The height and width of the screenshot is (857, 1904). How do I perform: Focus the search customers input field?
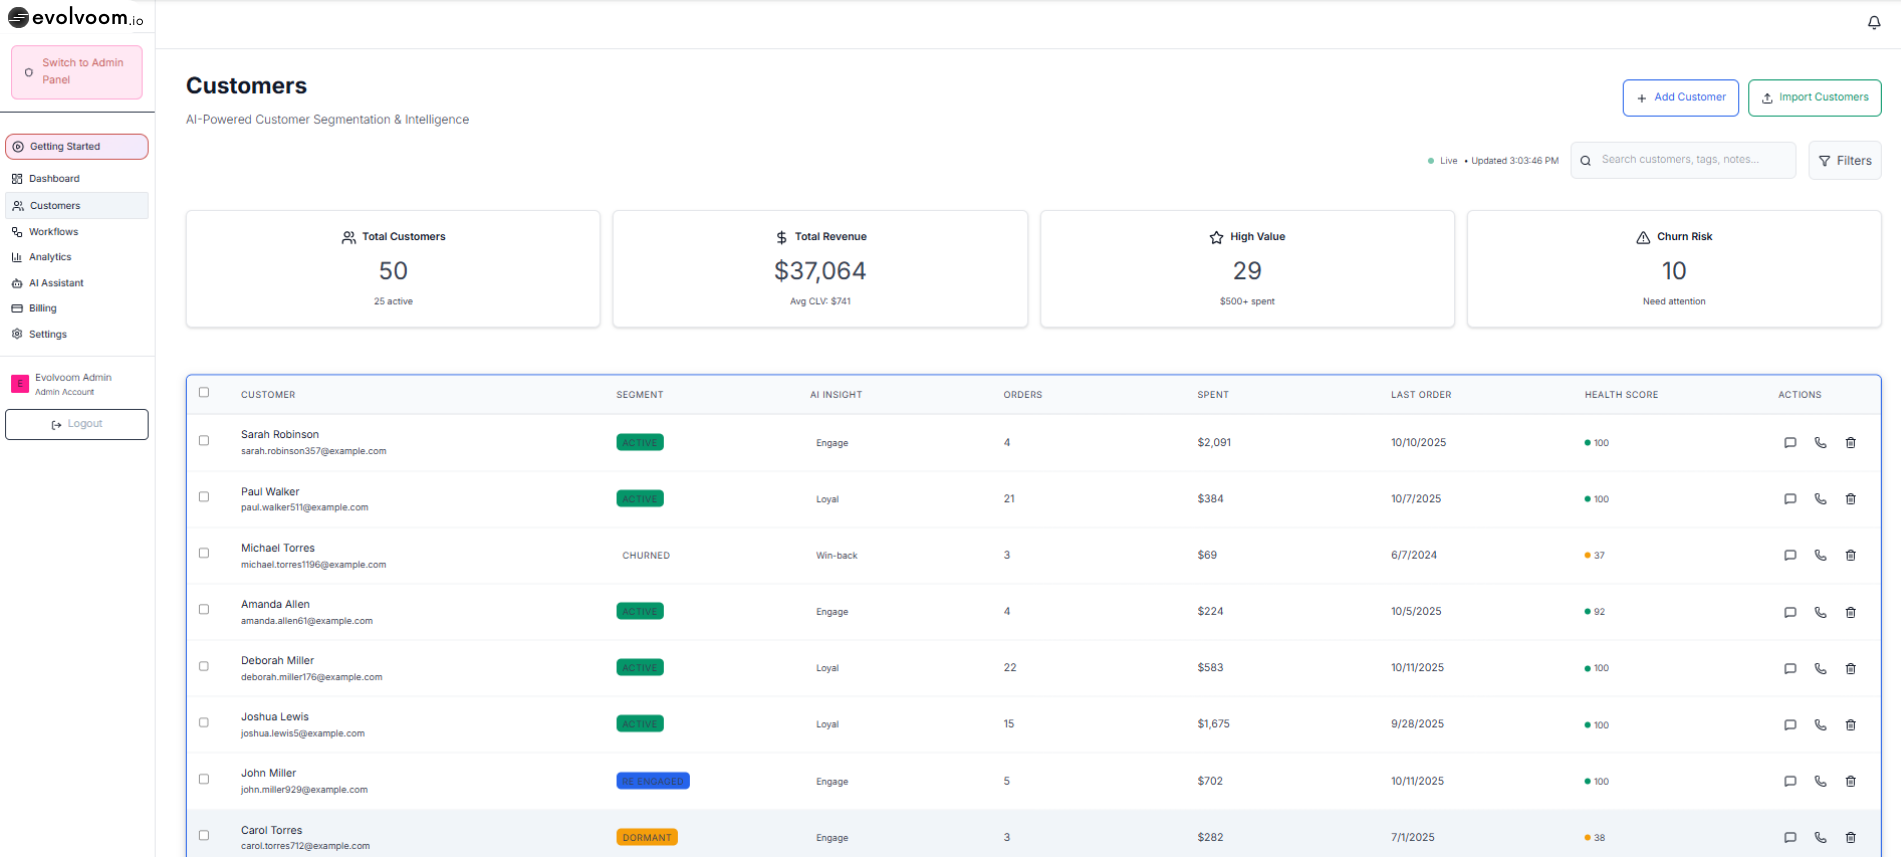point(1690,160)
